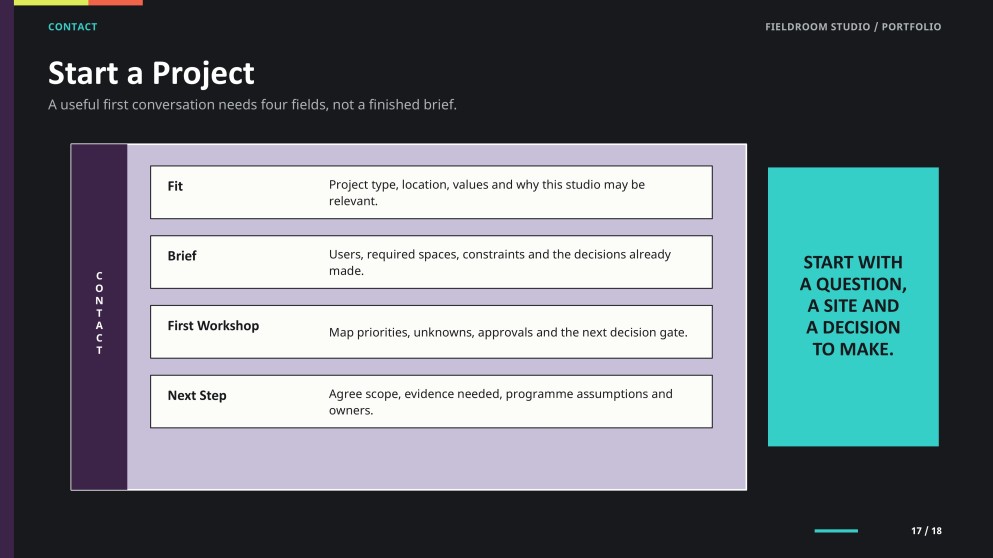Image resolution: width=993 pixels, height=558 pixels.
Task: Click the '17 / 18' page number
Action: coord(927,531)
